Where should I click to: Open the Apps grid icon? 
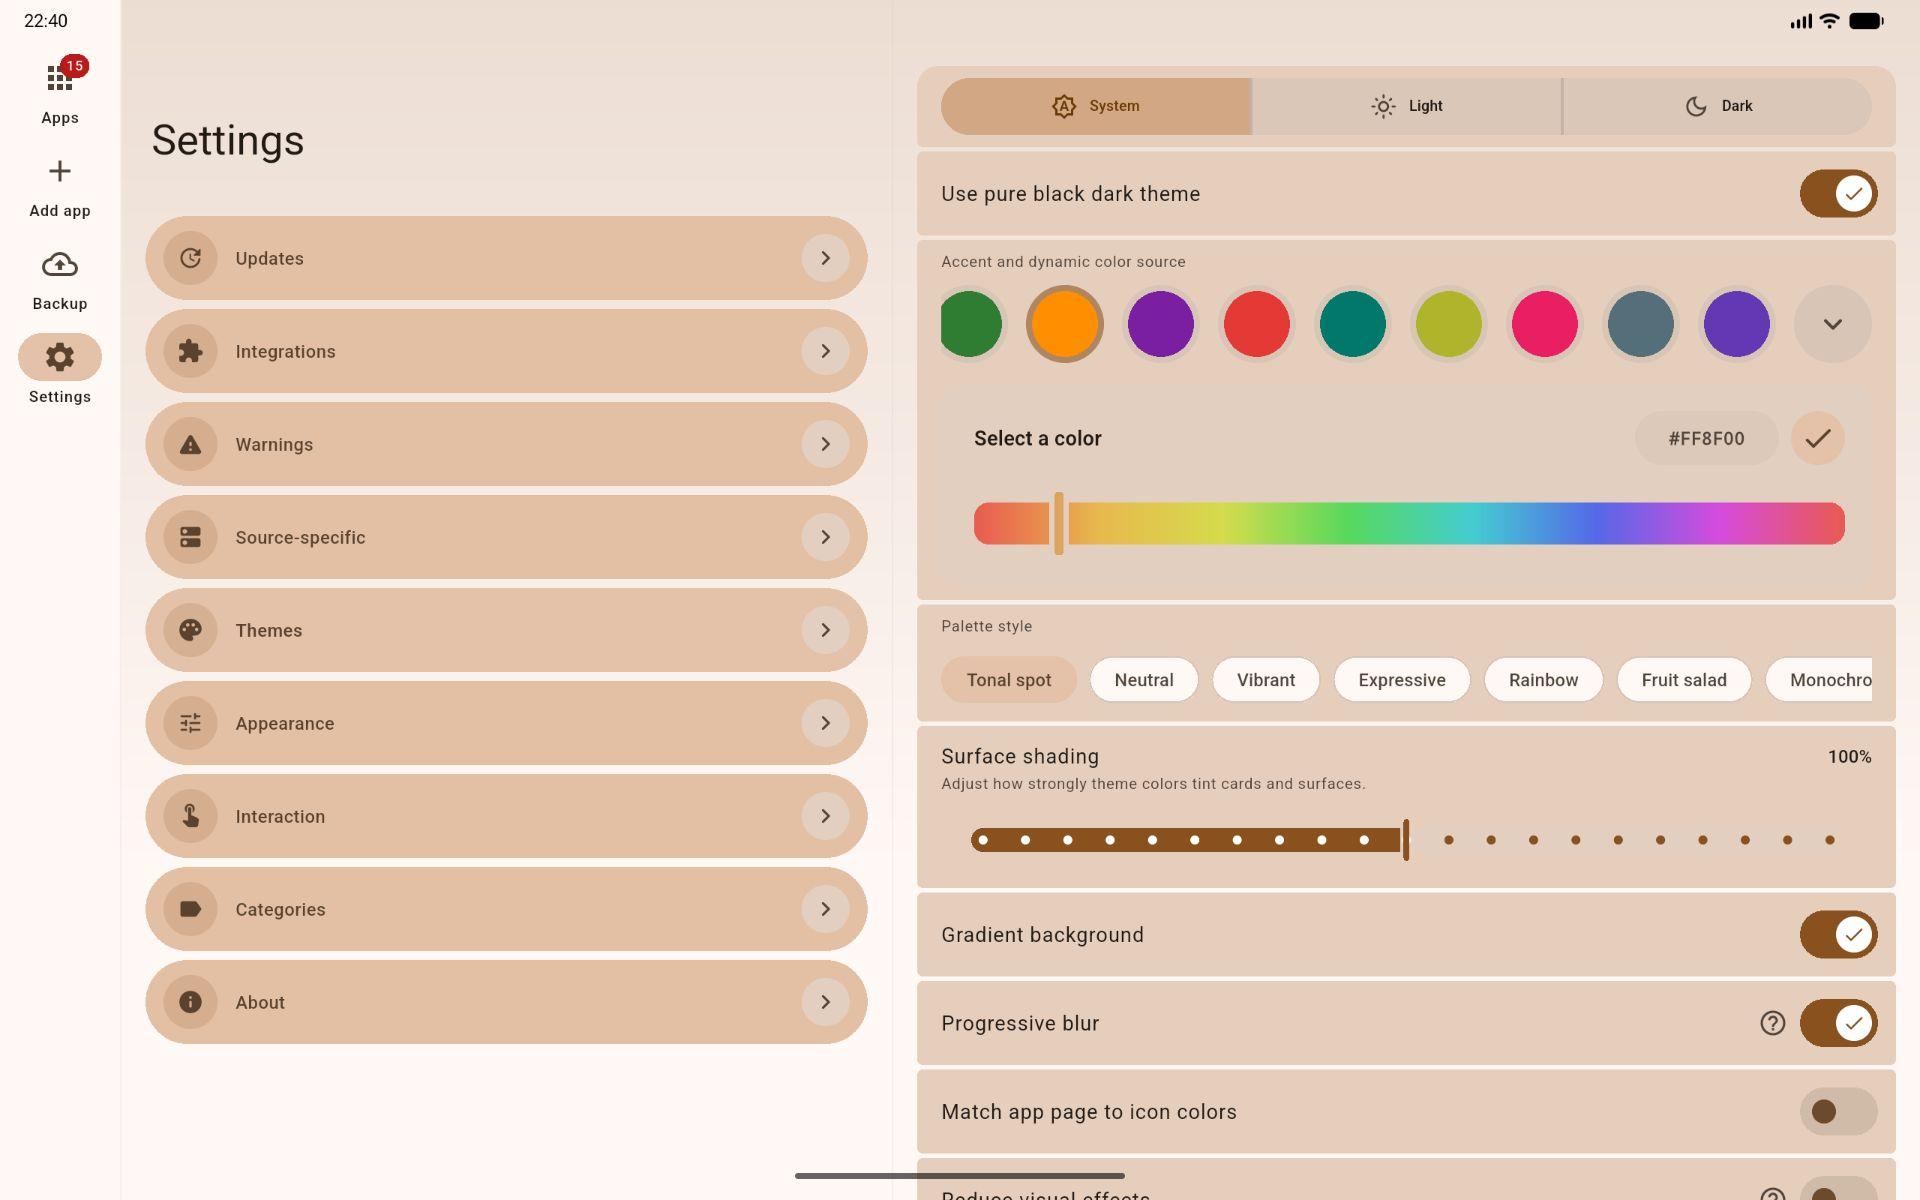click(x=60, y=79)
